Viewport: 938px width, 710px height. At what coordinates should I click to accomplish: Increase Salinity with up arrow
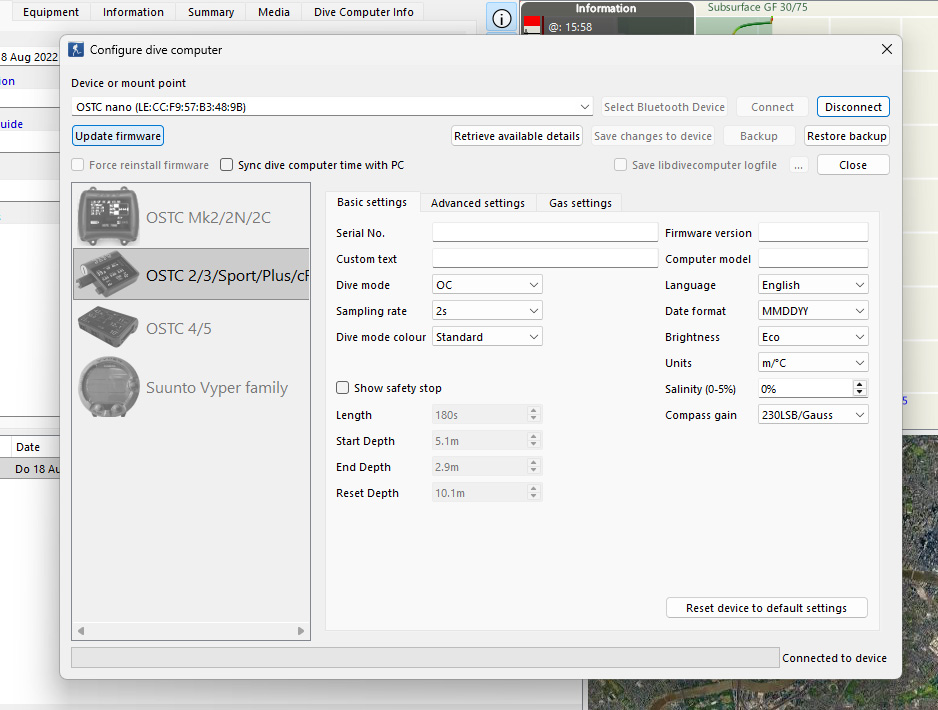[860, 385]
